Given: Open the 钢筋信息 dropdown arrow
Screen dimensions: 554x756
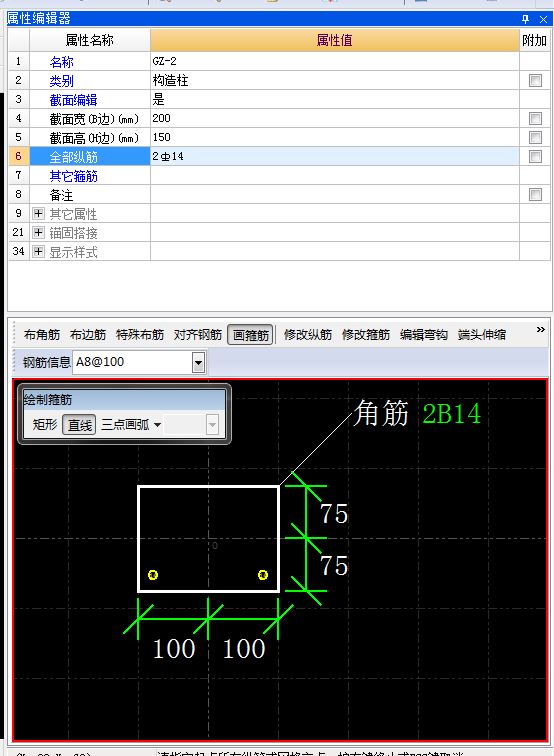Looking at the screenshot, I should 198,363.
